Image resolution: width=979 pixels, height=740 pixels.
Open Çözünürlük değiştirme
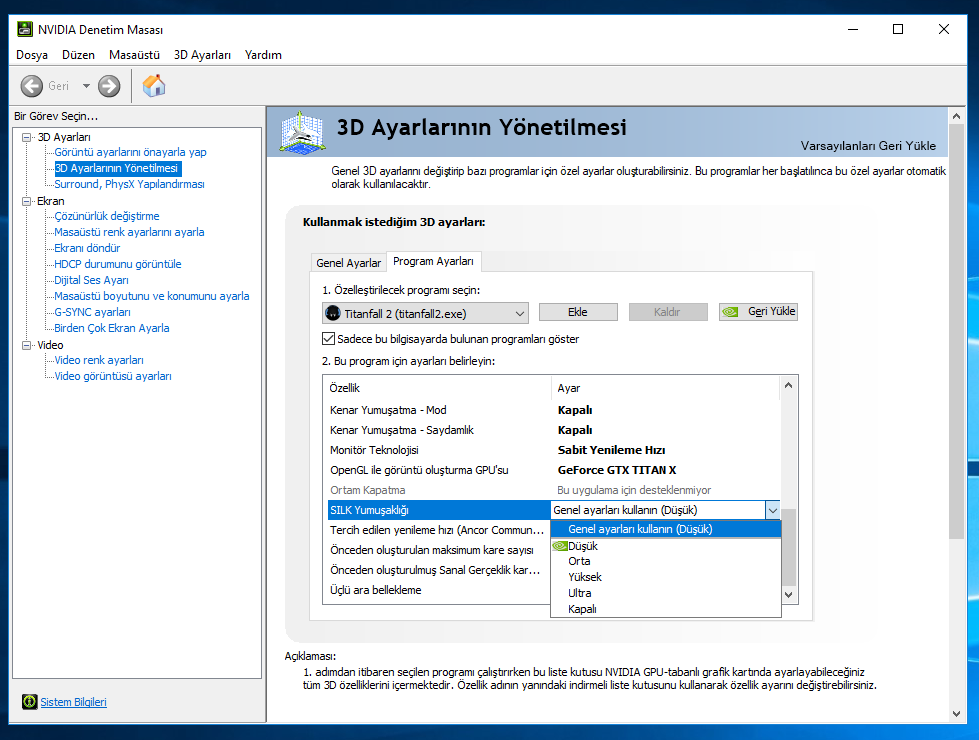pyautogui.click(x=107, y=216)
